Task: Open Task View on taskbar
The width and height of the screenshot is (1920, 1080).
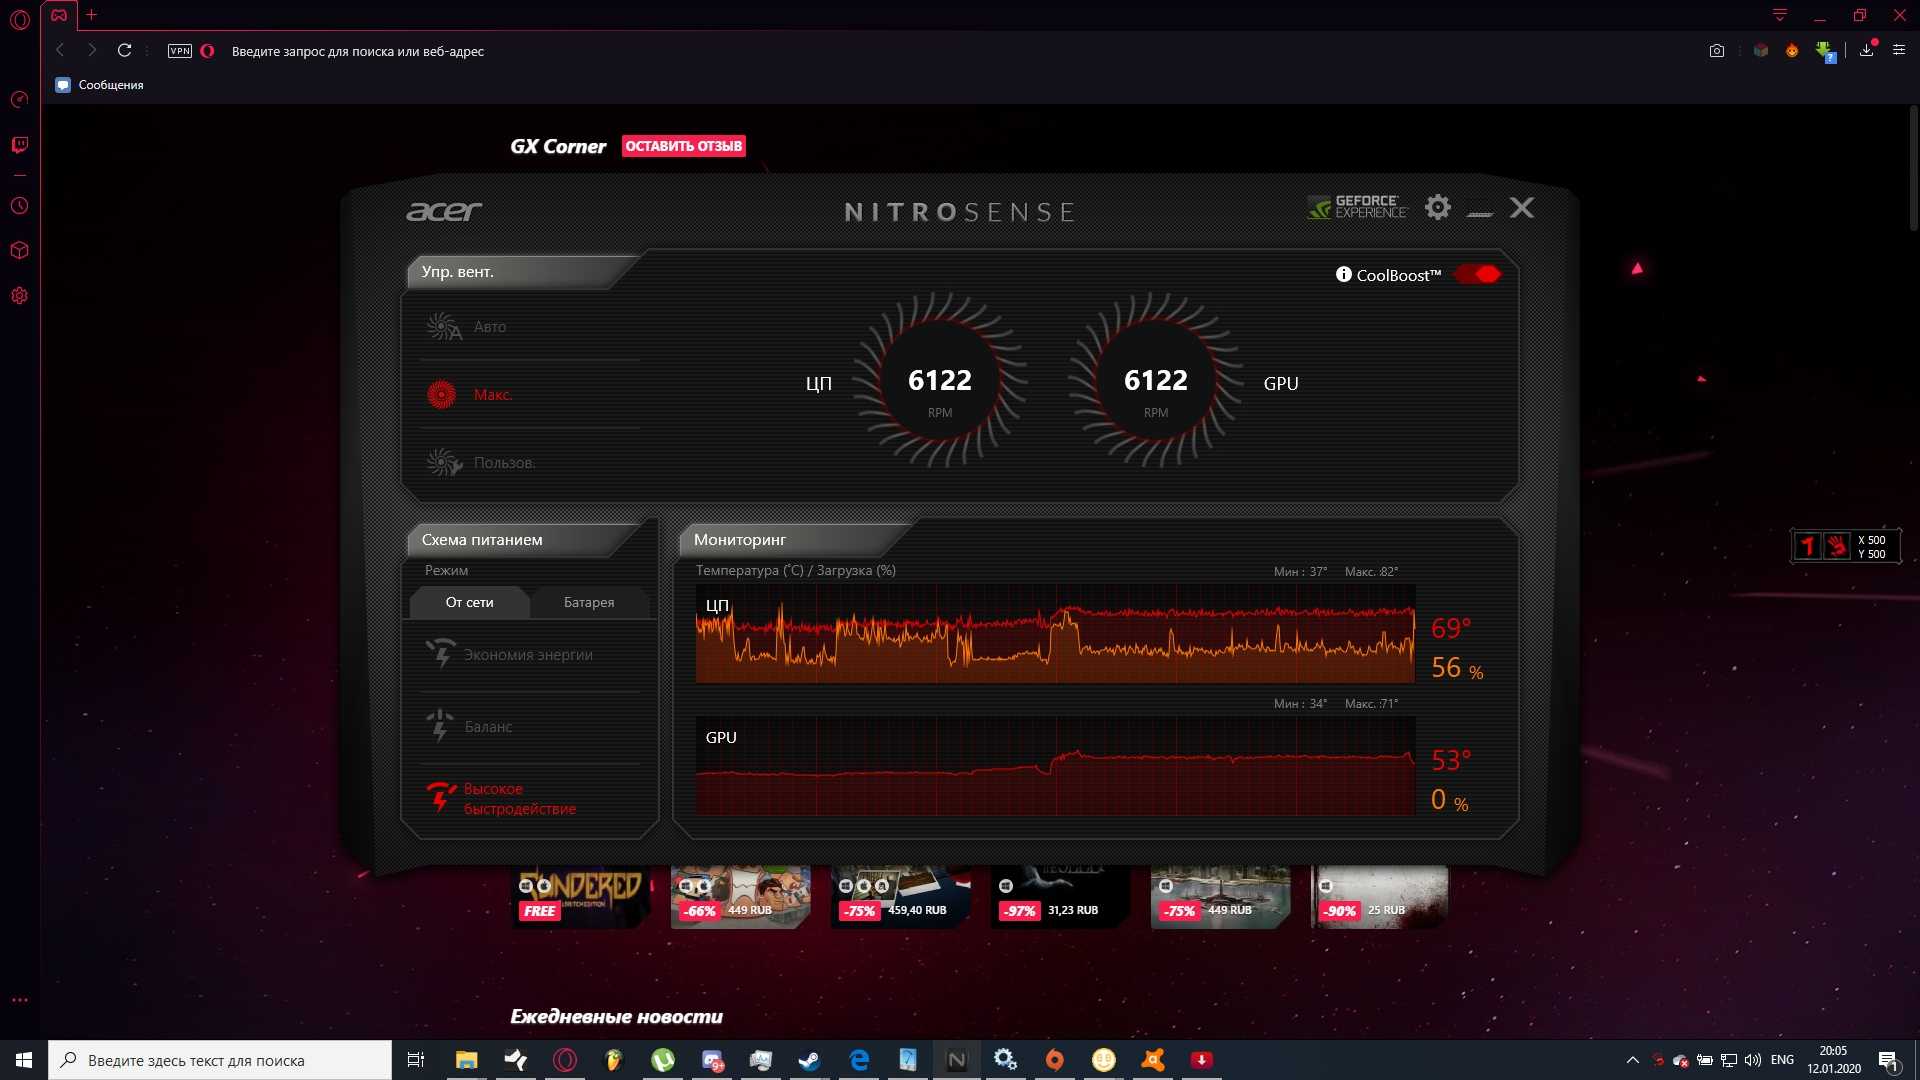Action: 416,1060
